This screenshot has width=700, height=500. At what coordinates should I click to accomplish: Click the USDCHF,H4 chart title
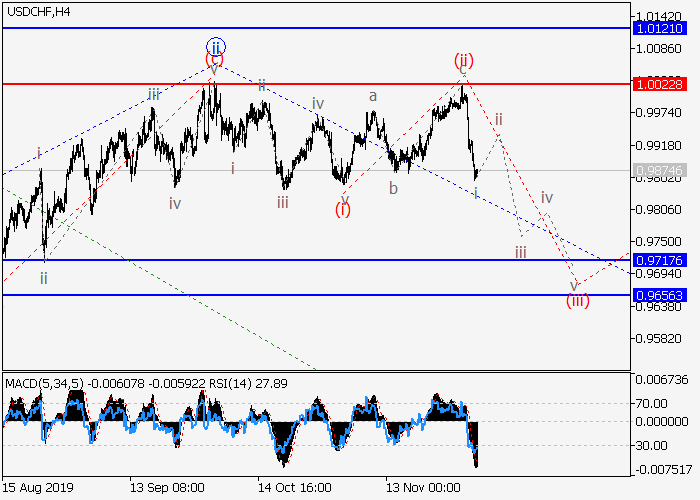tap(37, 12)
